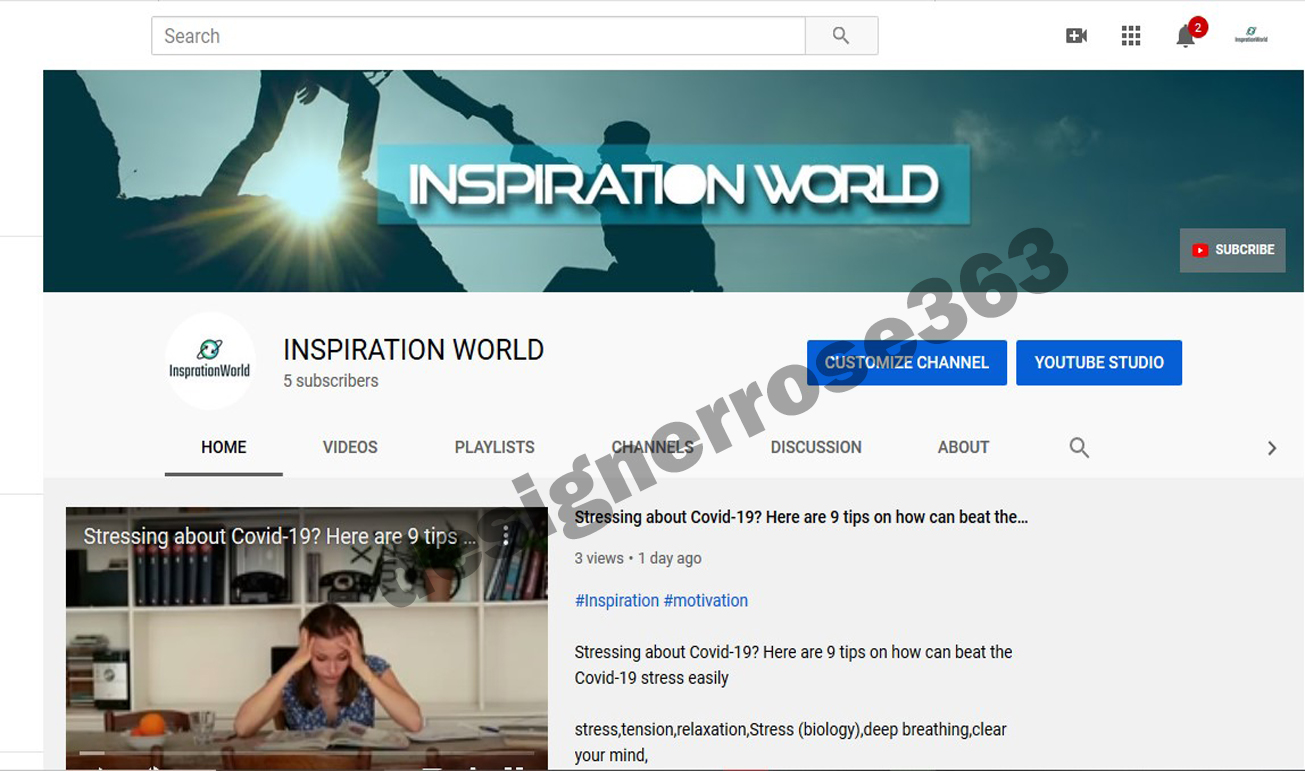Click the video title overlay on player
The height and width of the screenshot is (771, 1305).
[280, 536]
